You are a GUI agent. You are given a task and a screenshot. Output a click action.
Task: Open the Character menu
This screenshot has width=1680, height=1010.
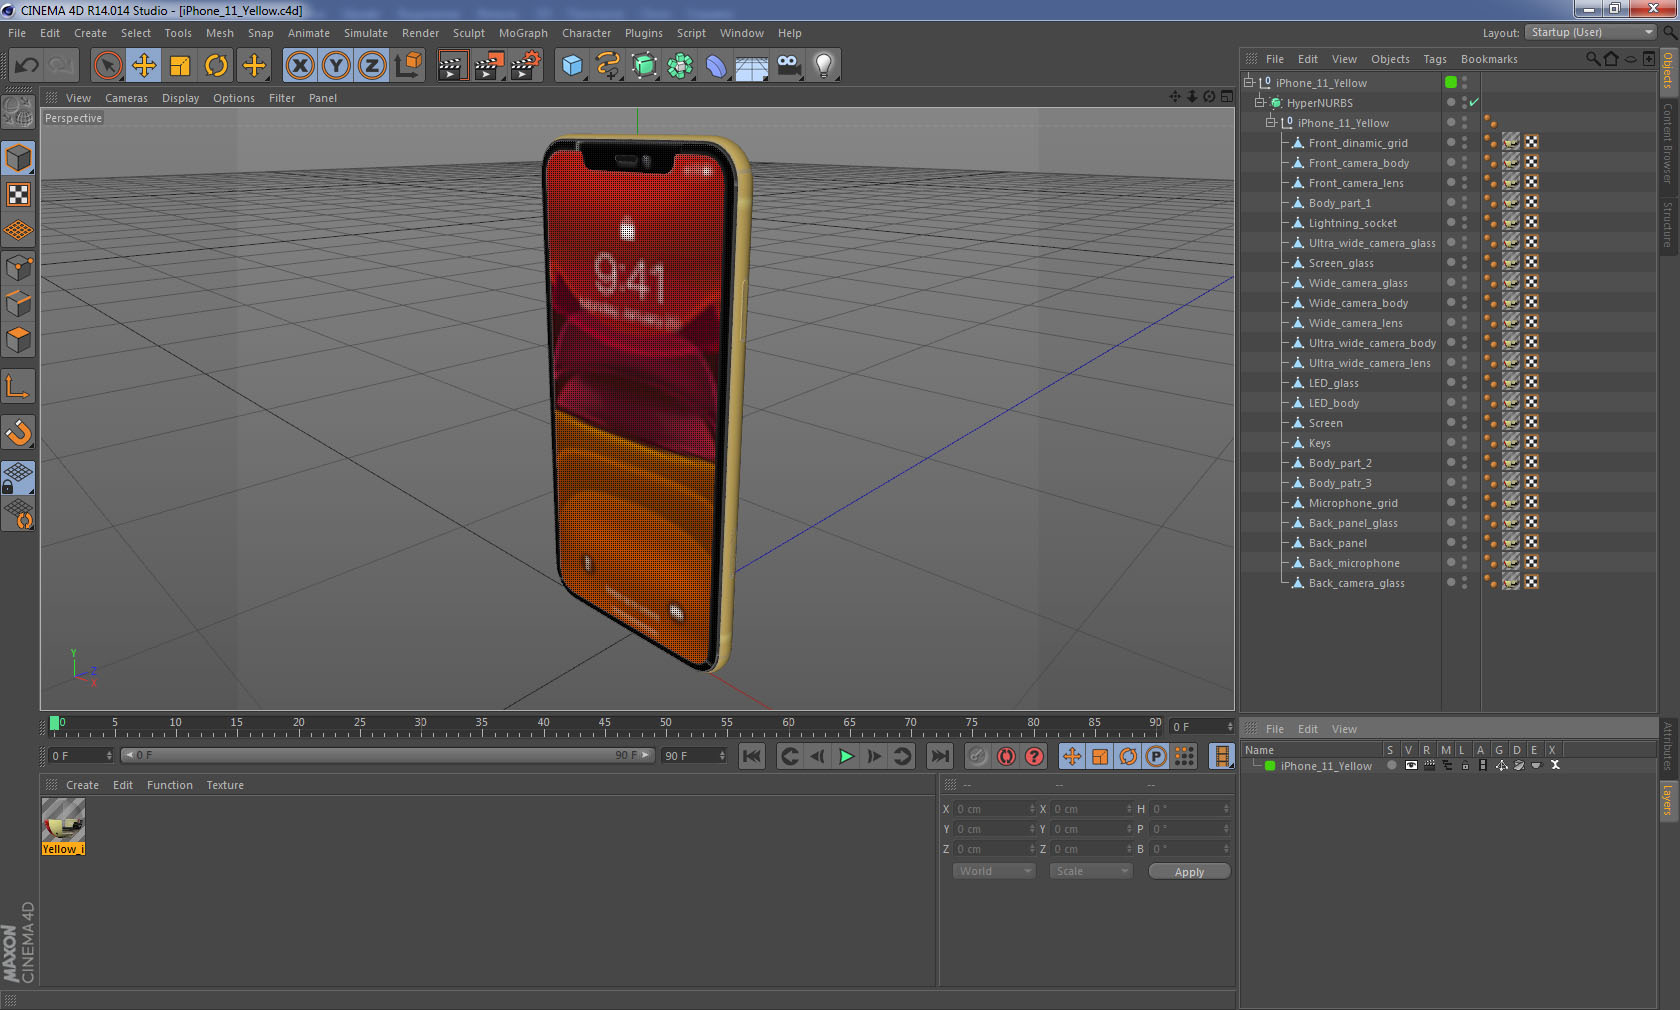[x=586, y=33]
